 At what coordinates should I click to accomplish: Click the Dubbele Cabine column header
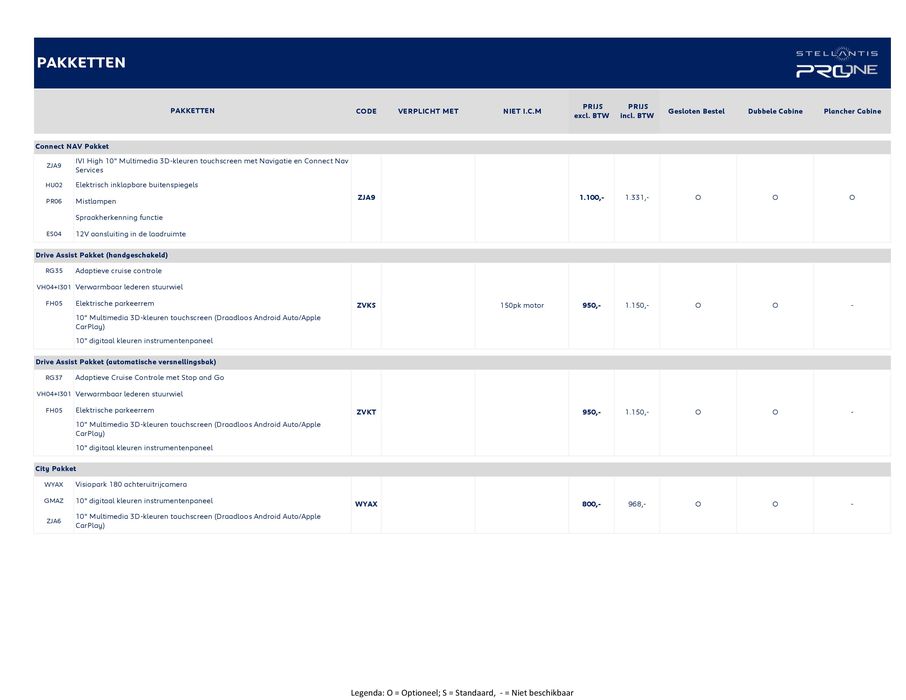(x=775, y=111)
